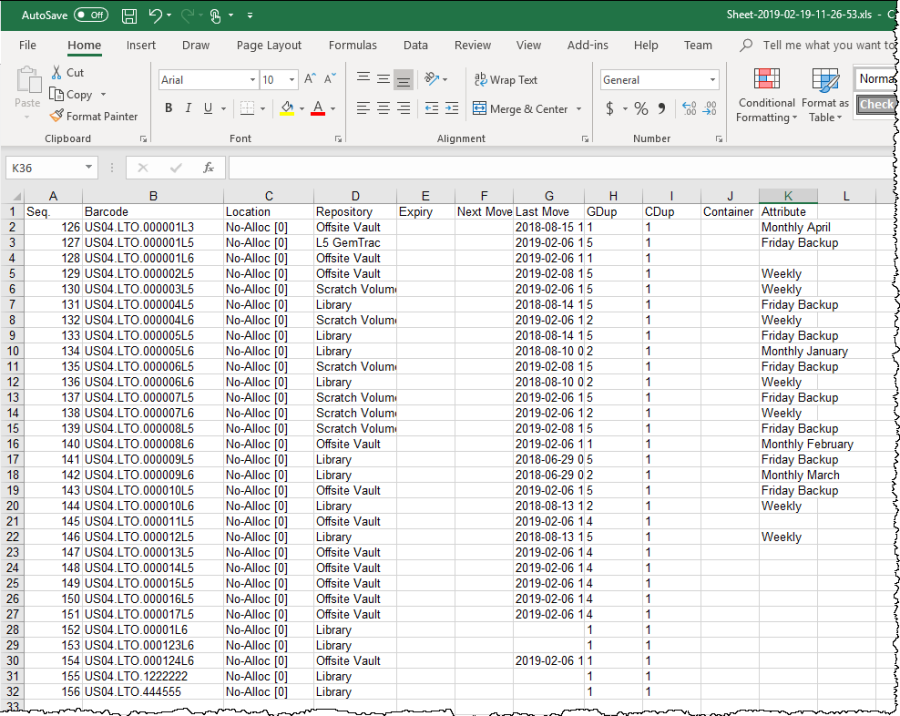Apply red font color A
This screenshot has width=900, height=716.
(x=318, y=108)
